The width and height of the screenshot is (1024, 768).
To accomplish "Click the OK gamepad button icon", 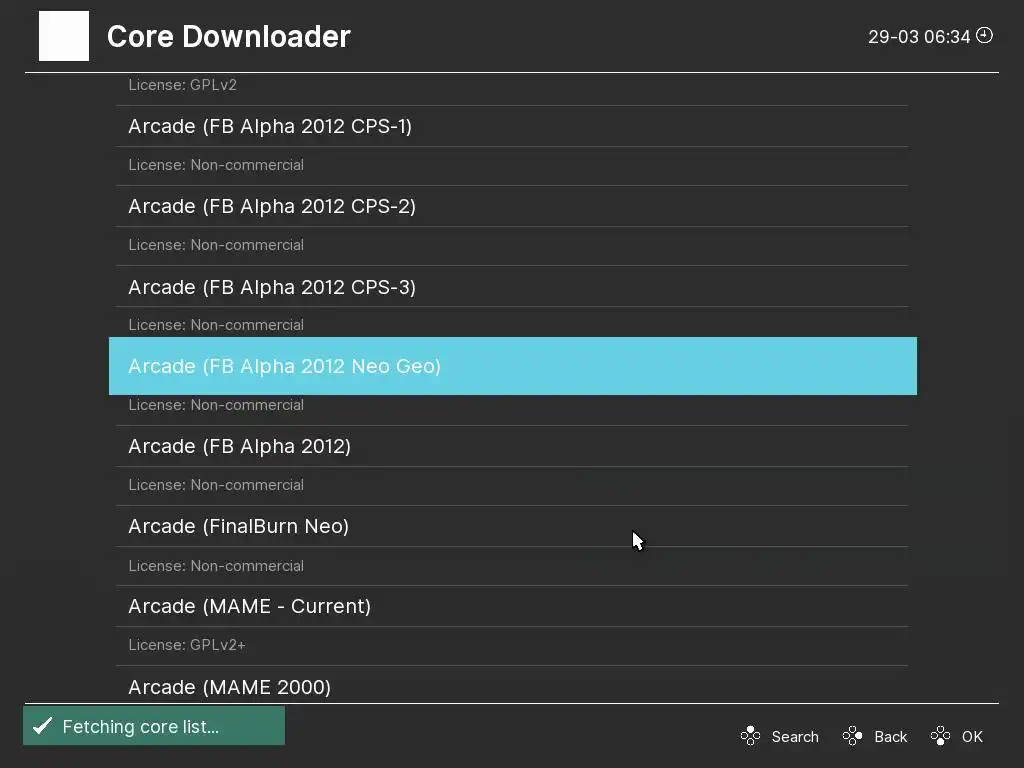I will 940,737.
